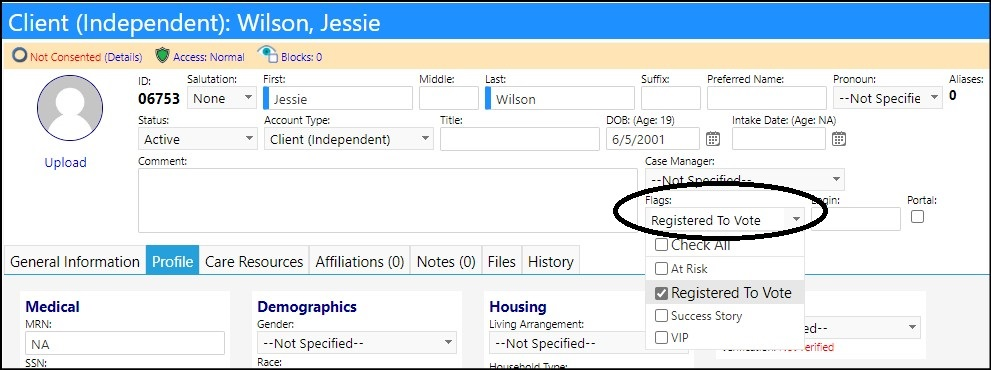
Task: Tick the At Risk flag checkbox
Action: pyautogui.click(x=661, y=269)
